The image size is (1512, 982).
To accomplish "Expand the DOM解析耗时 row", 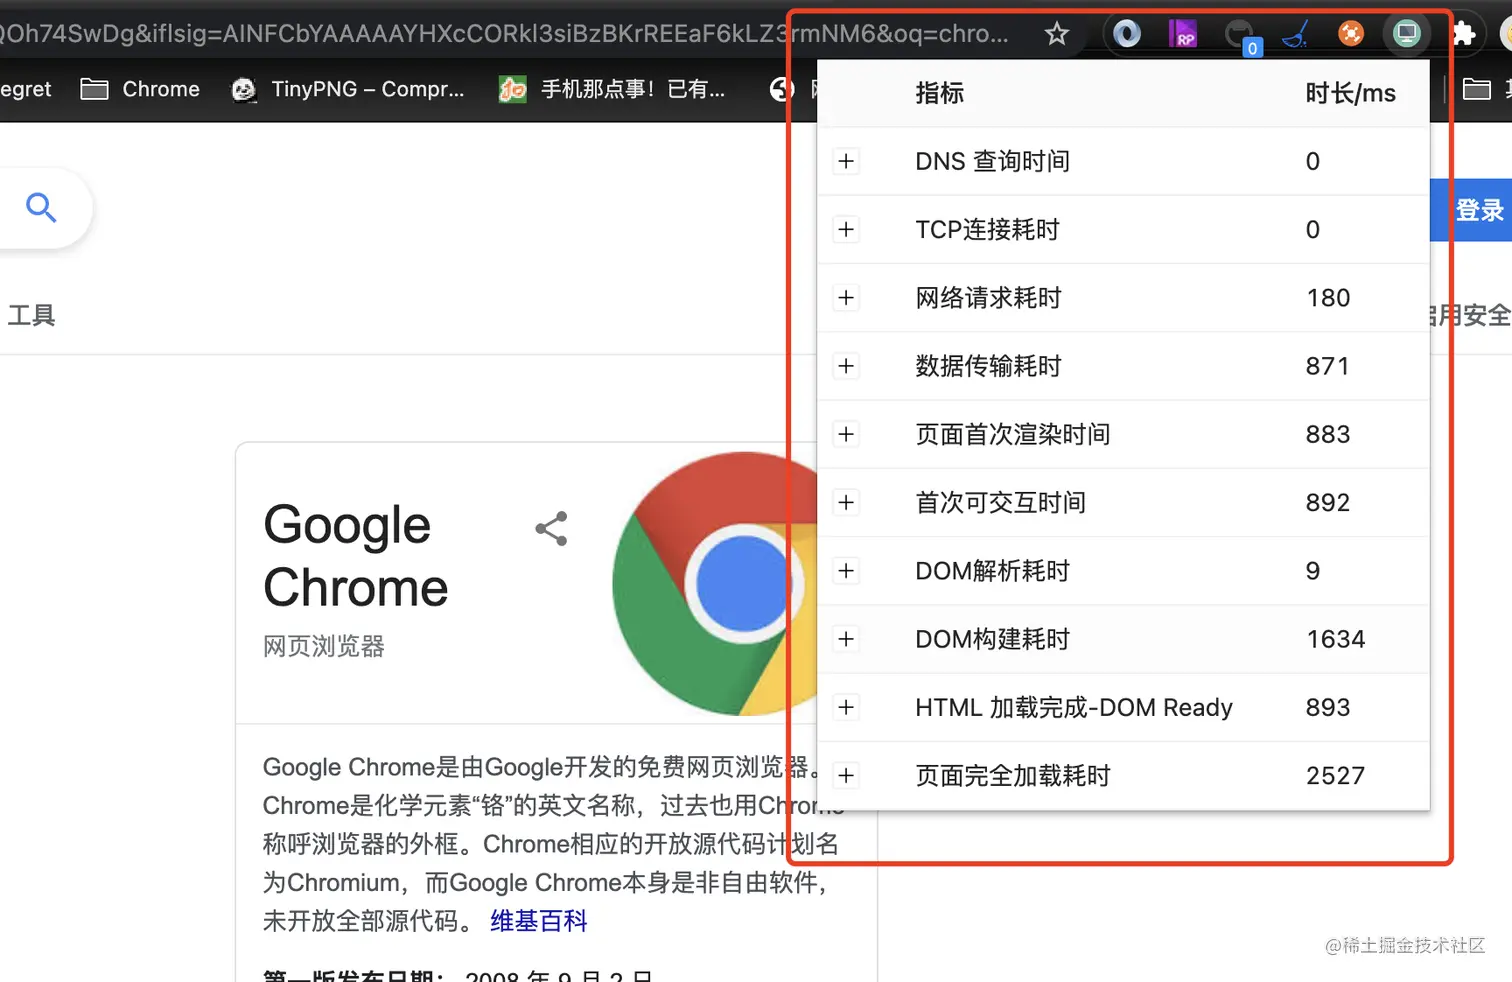I will click(x=846, y=571).
